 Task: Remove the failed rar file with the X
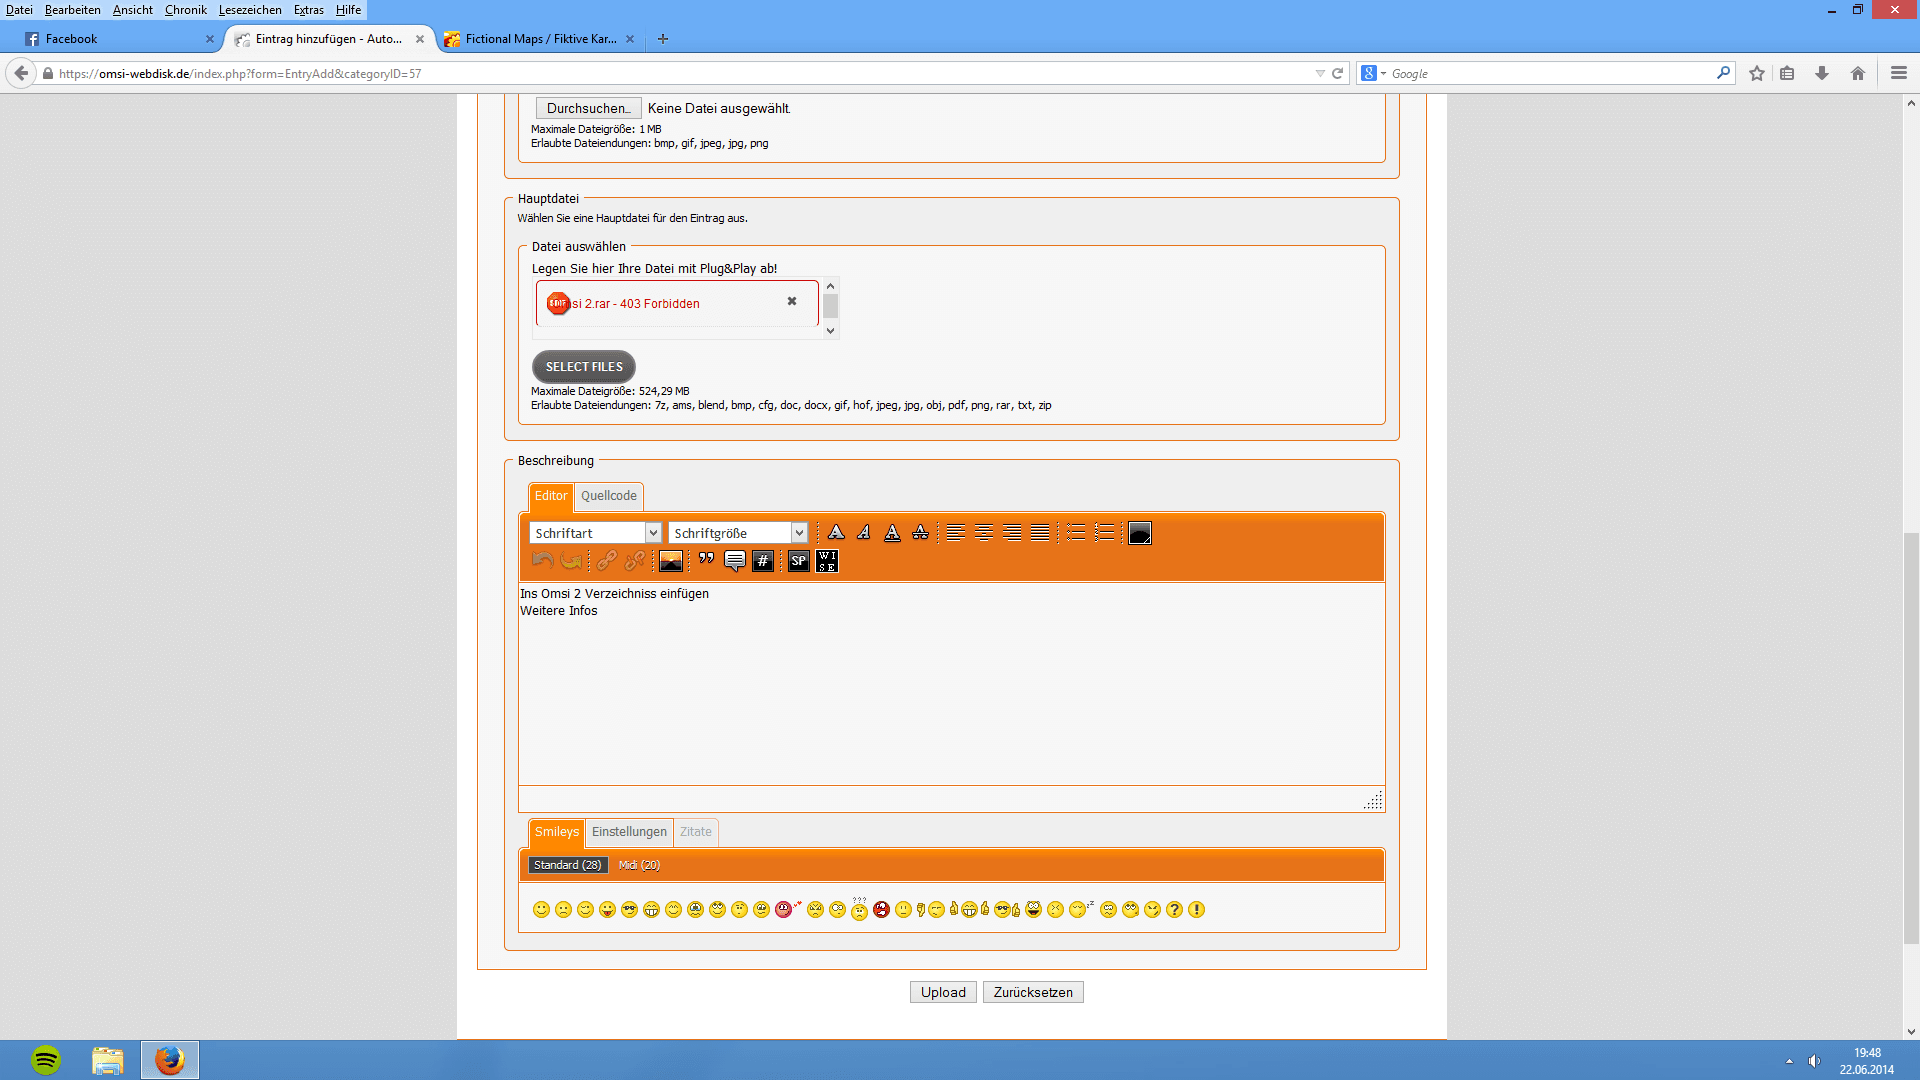tap(792, 301)
